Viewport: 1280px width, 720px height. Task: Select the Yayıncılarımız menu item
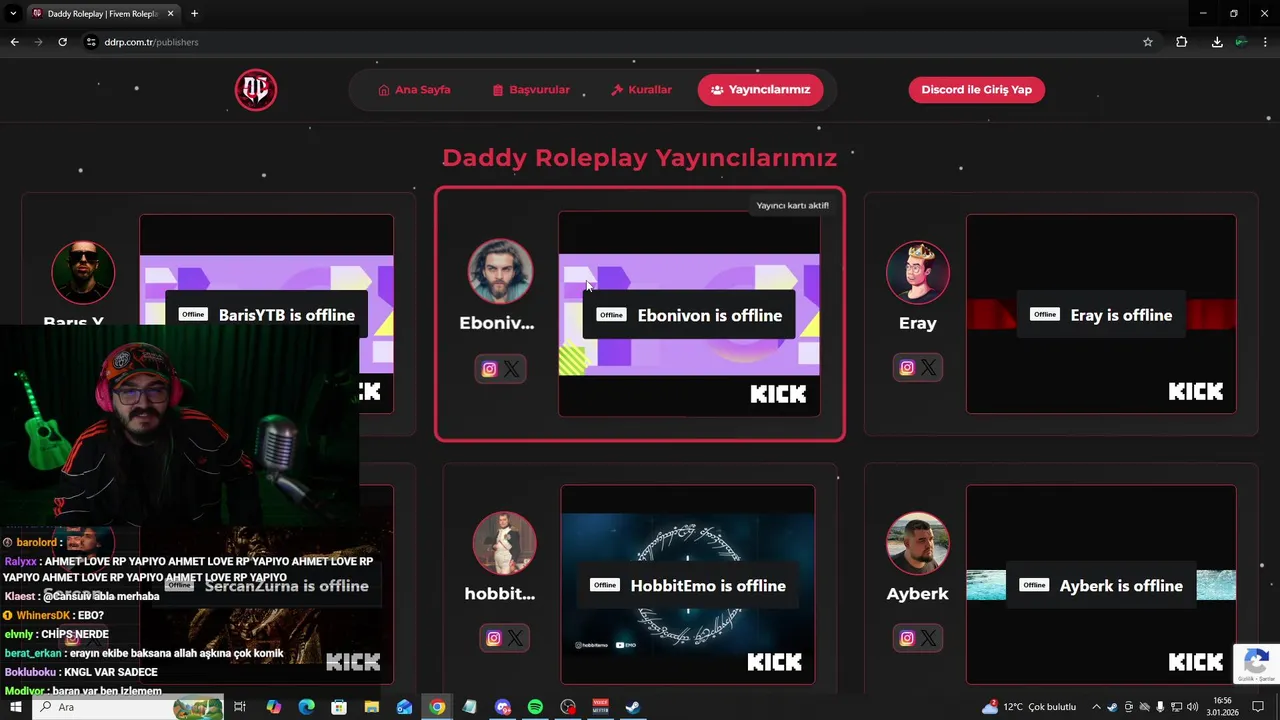760,90
